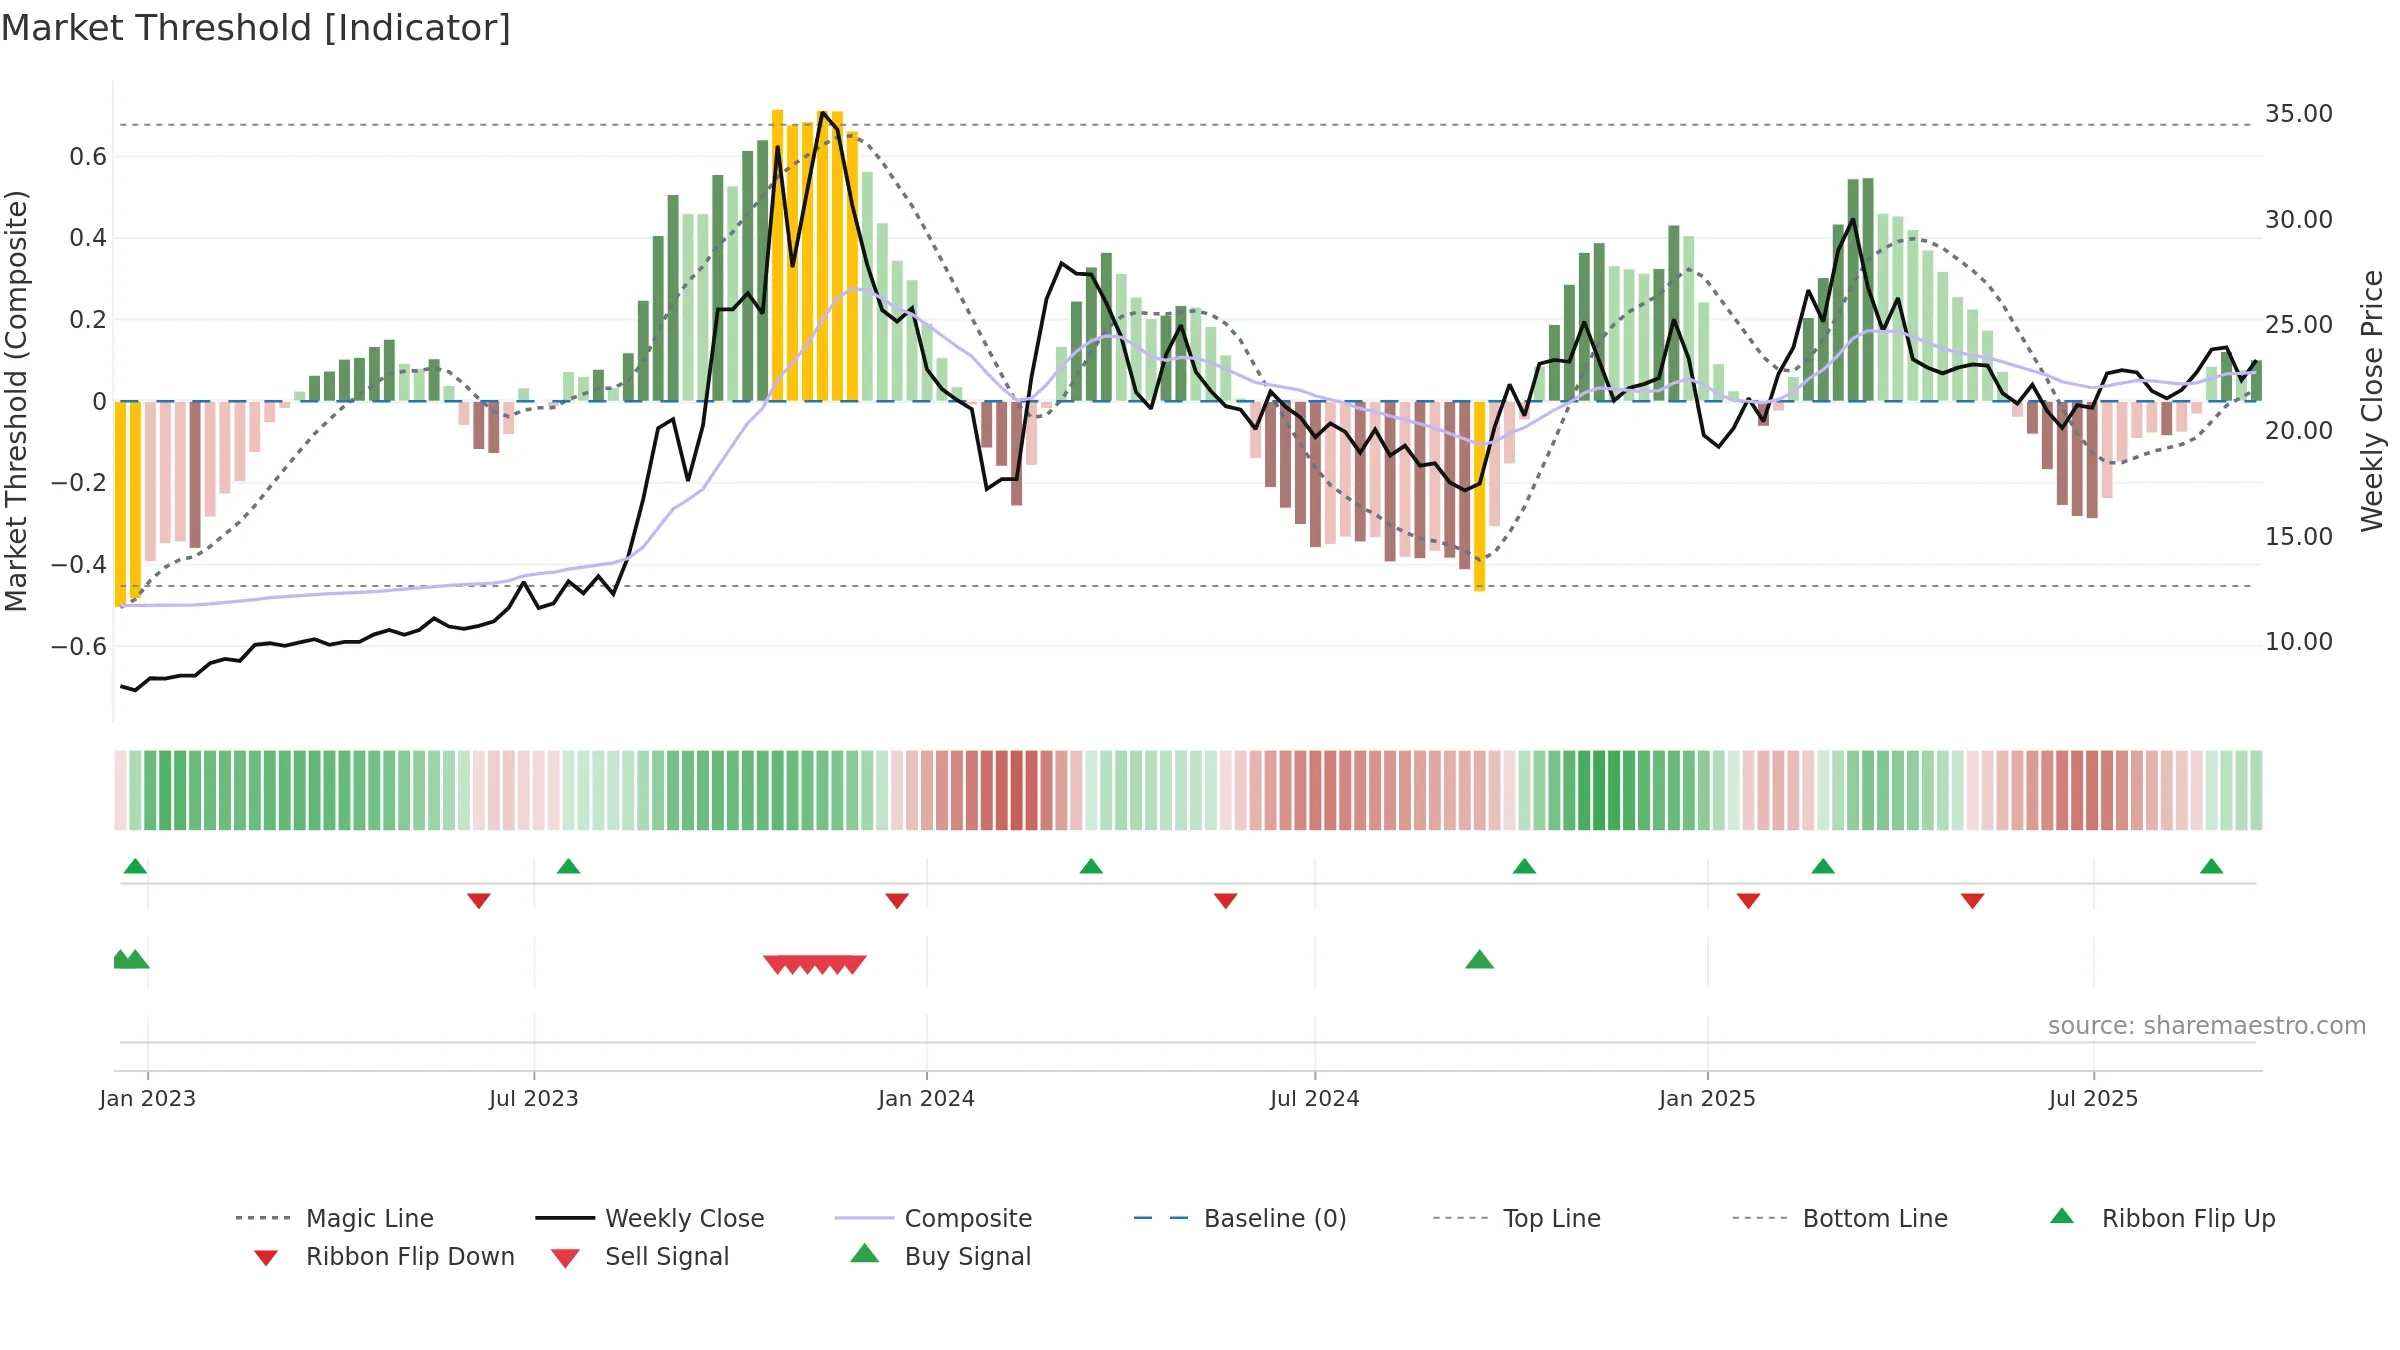Select the Ribbon Flip Up marker in March 2024
The width and height of the screenshot is (2400, 1350).
coord(1091,866)
